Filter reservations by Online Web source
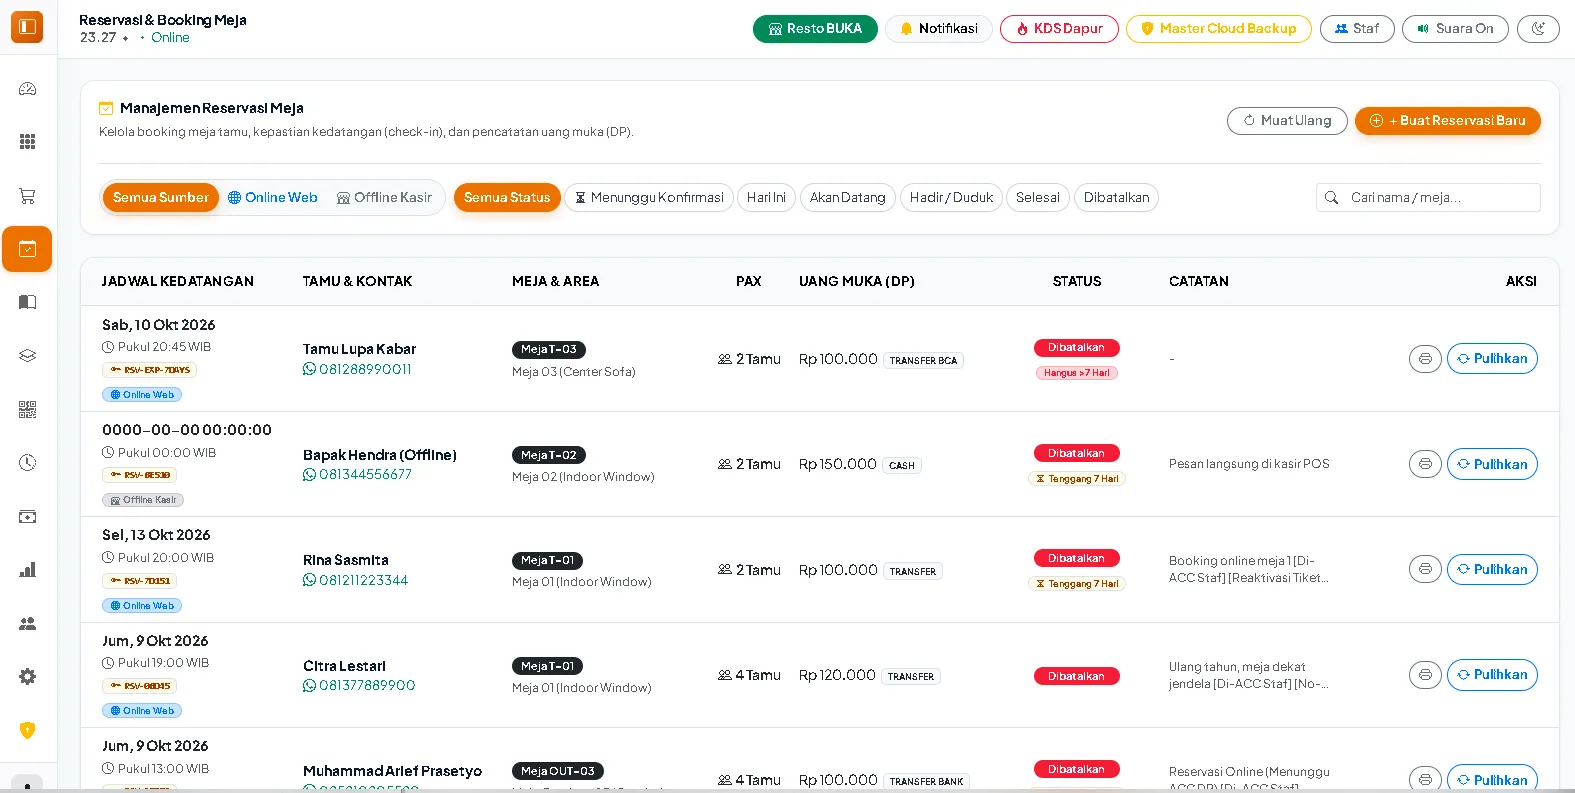Viewport: 1575px width, 793px height. 273,198
